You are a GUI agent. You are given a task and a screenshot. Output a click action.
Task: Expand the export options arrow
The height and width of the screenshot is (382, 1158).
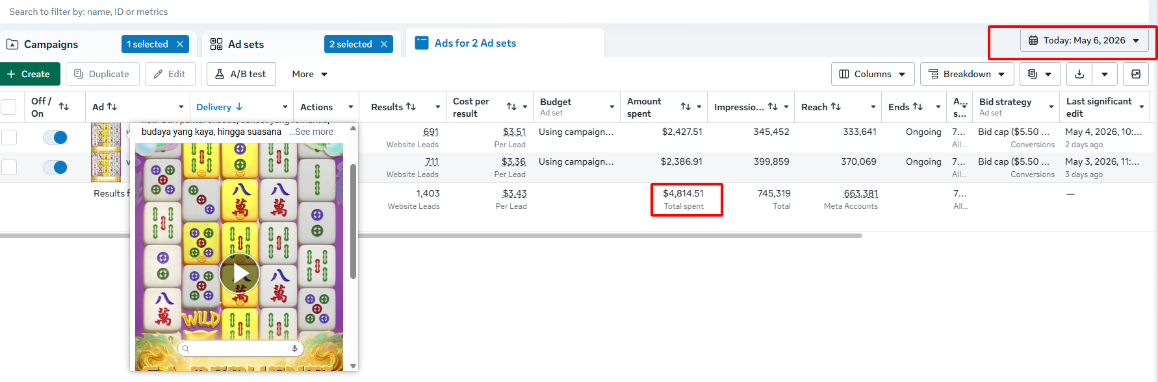[x=1104, y=74]
